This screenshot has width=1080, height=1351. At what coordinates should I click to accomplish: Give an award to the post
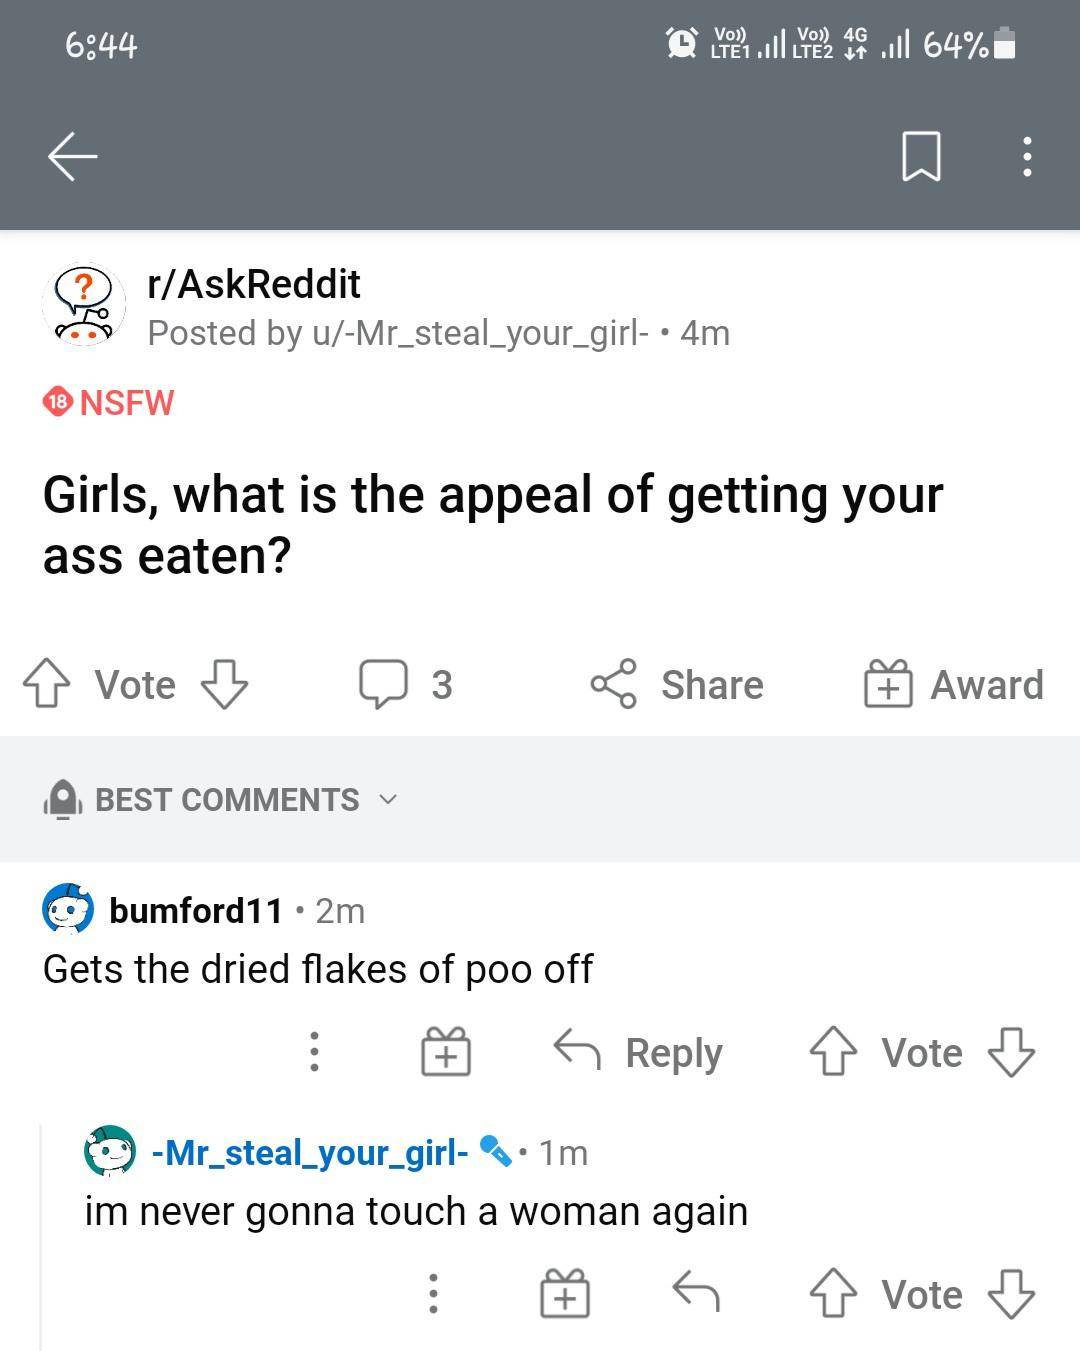954,684
